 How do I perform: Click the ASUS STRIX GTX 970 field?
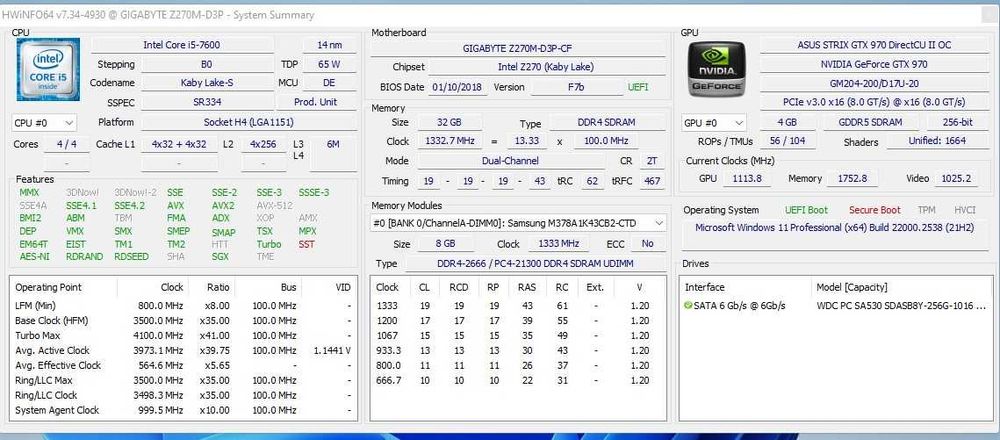874,45
